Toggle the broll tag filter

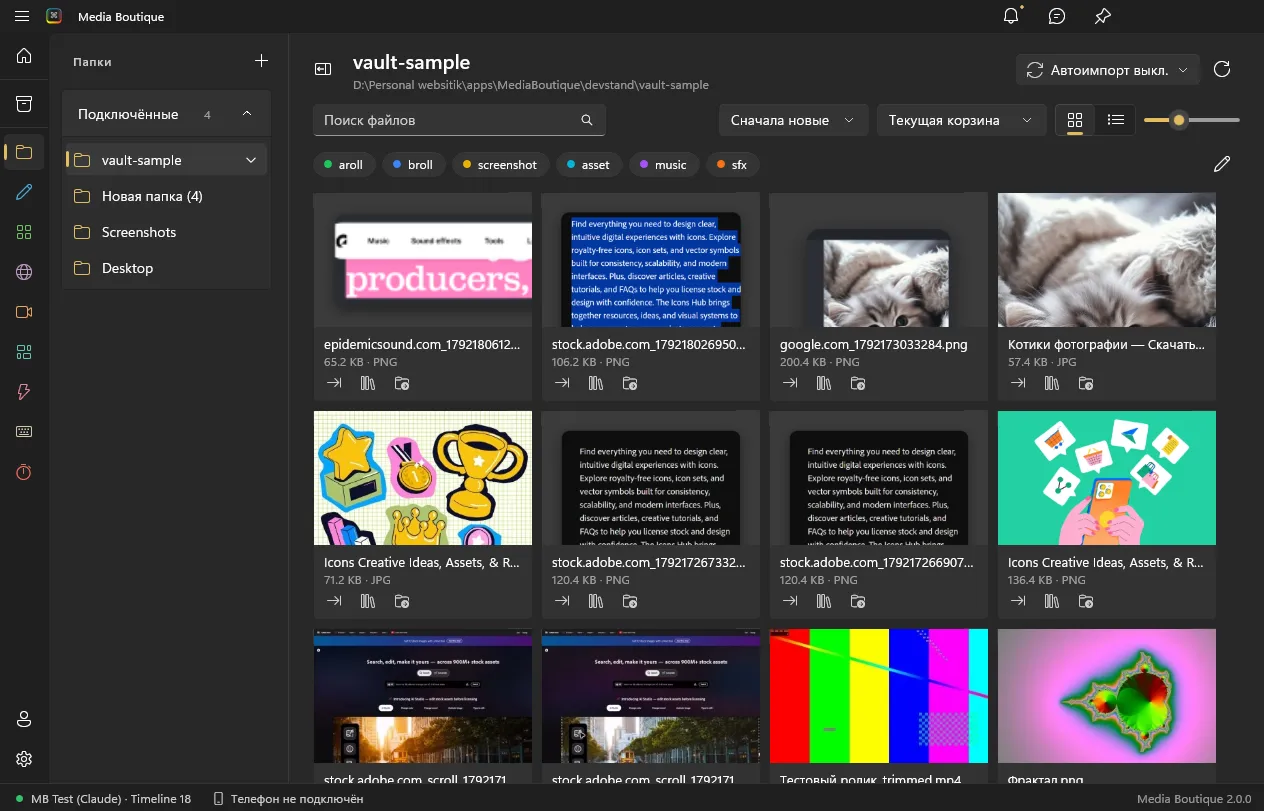(x=412, y=165)
